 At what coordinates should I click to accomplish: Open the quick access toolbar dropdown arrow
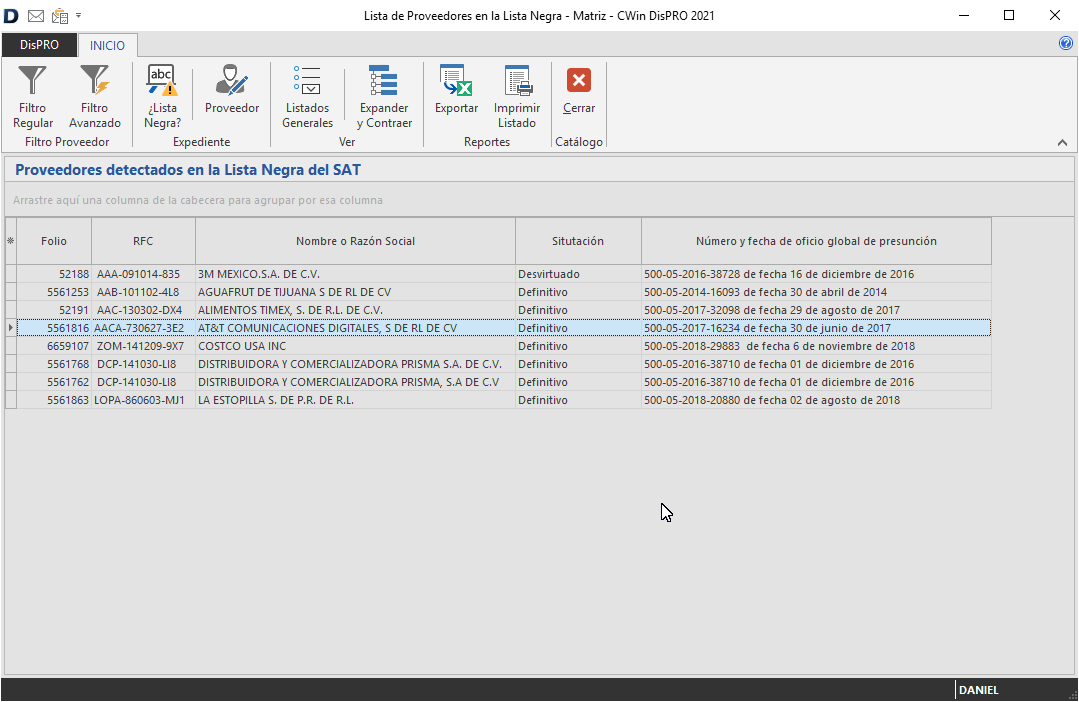(x=79, y=16)
